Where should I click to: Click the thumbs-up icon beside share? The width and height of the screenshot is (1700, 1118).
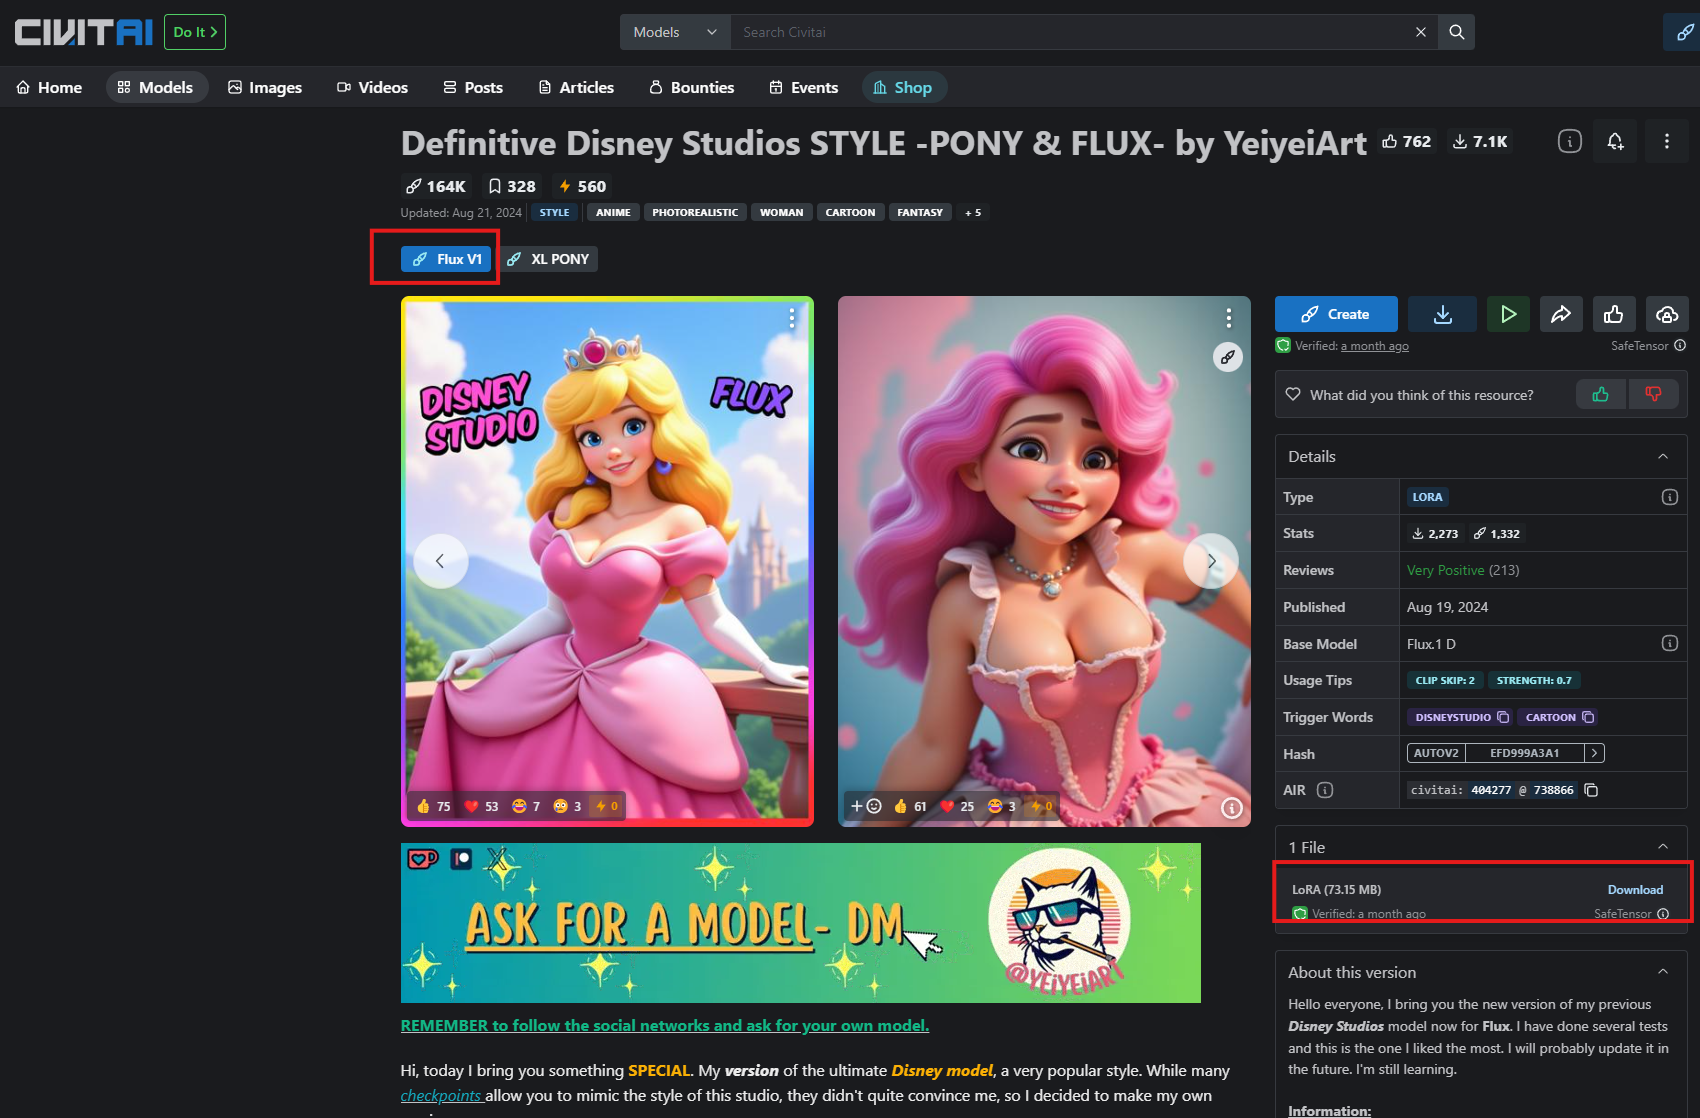tap(1614, 314)
